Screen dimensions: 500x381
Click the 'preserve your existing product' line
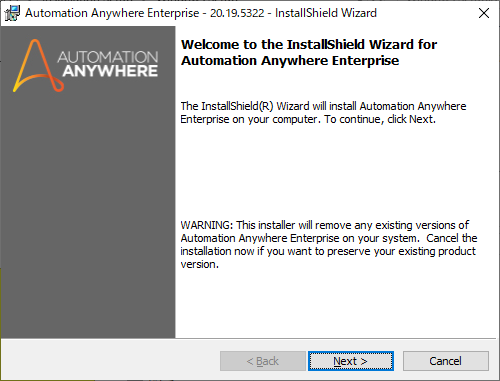click(x=401, y=251)
